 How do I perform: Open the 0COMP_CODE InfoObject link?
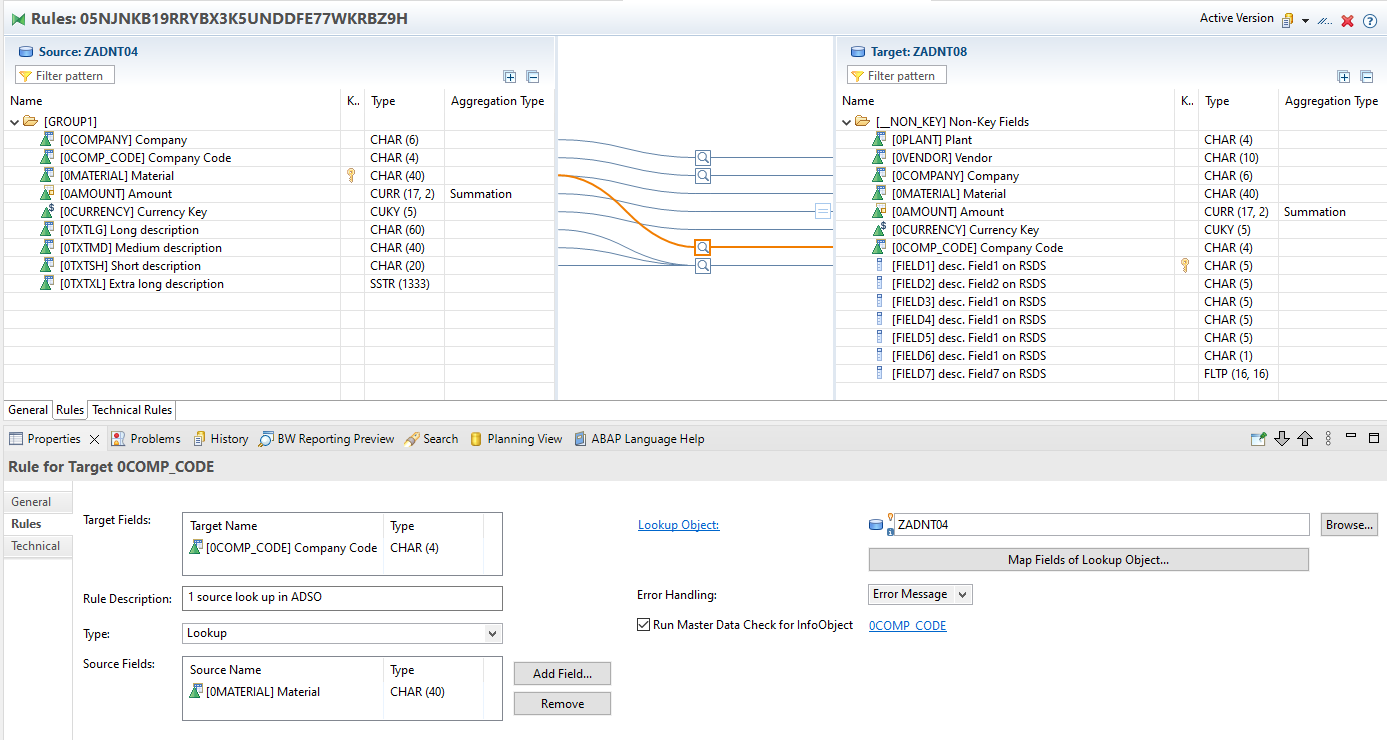tap(907, 626)
